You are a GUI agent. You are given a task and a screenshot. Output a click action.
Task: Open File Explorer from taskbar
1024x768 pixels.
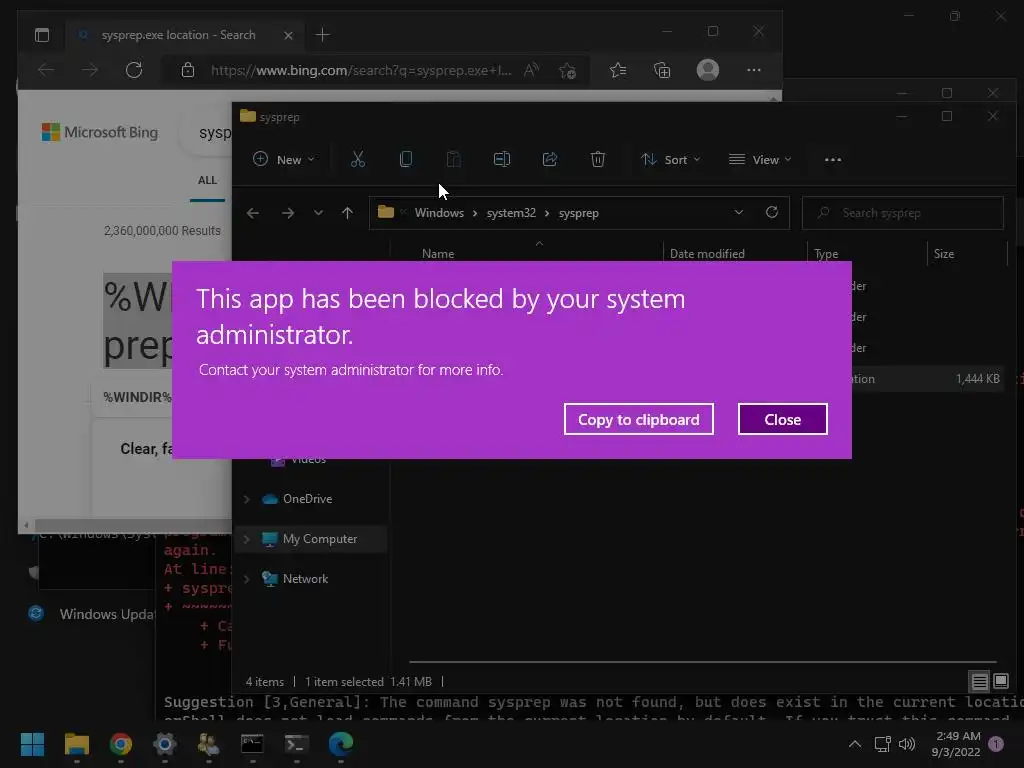[76, 744]
